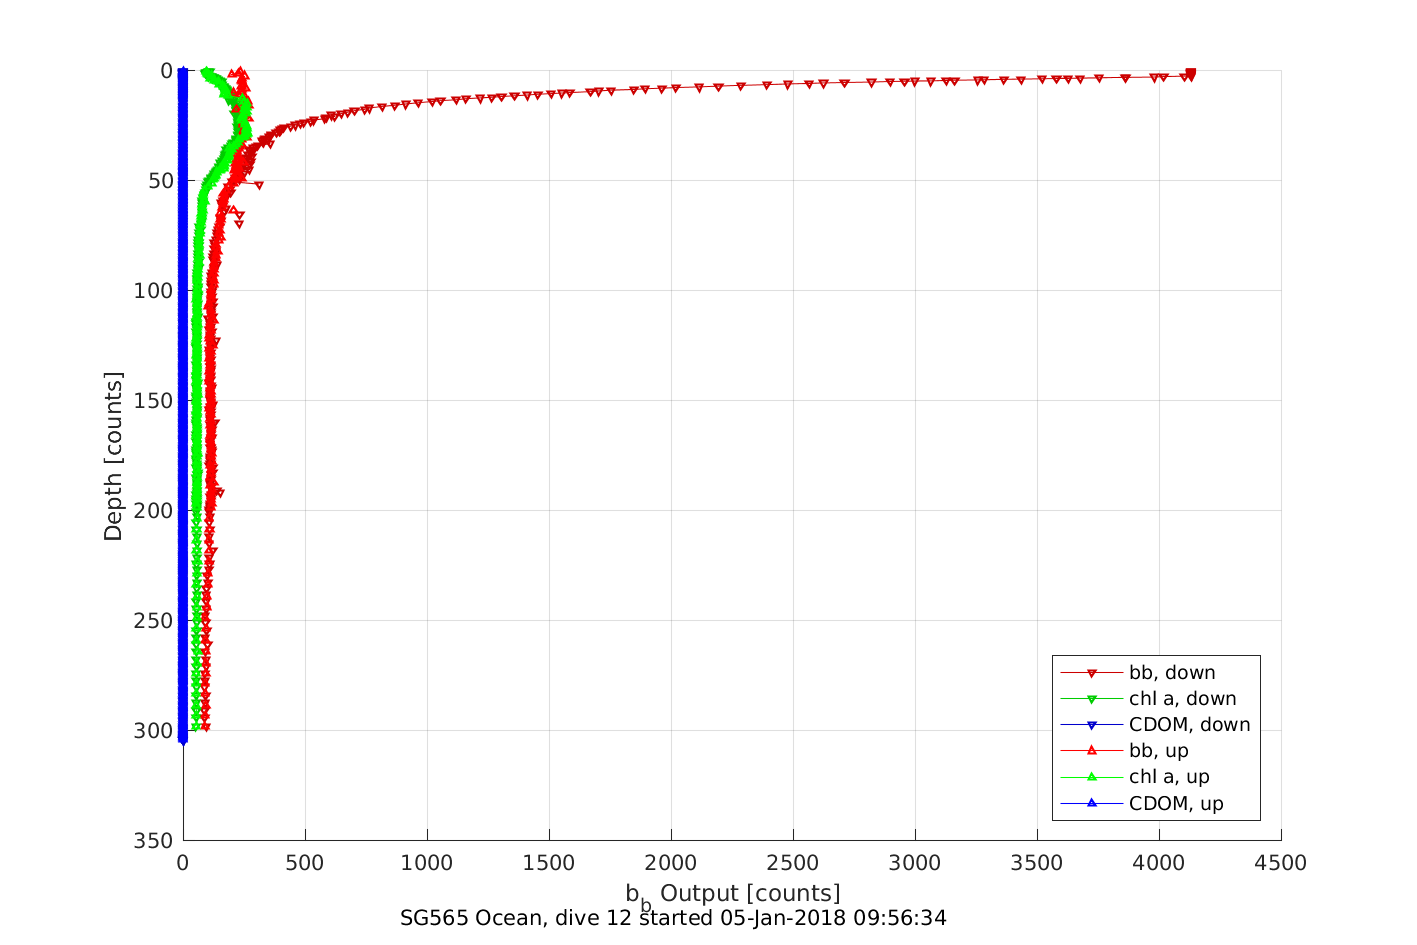Click the x-axis tick label 4500
Viewport: 1417px width, 945px height.
[x=1281, y=863]
